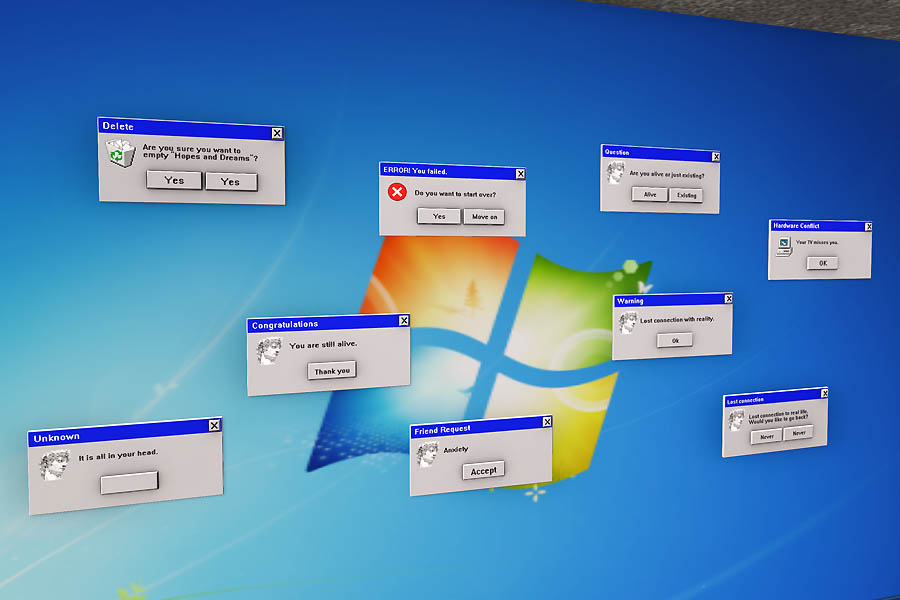Screen dimensions: 900x600
Task: Click the Move on button
Action: point(484,216)
